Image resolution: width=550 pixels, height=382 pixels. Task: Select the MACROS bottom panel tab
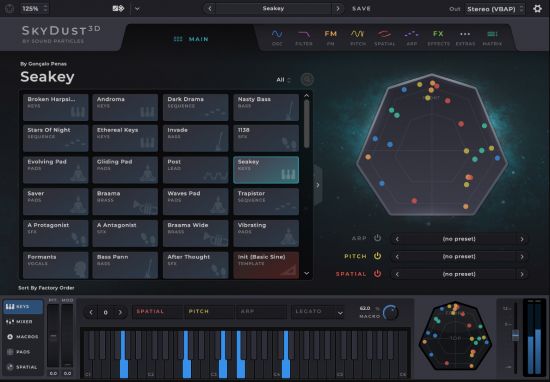point(23,337)
